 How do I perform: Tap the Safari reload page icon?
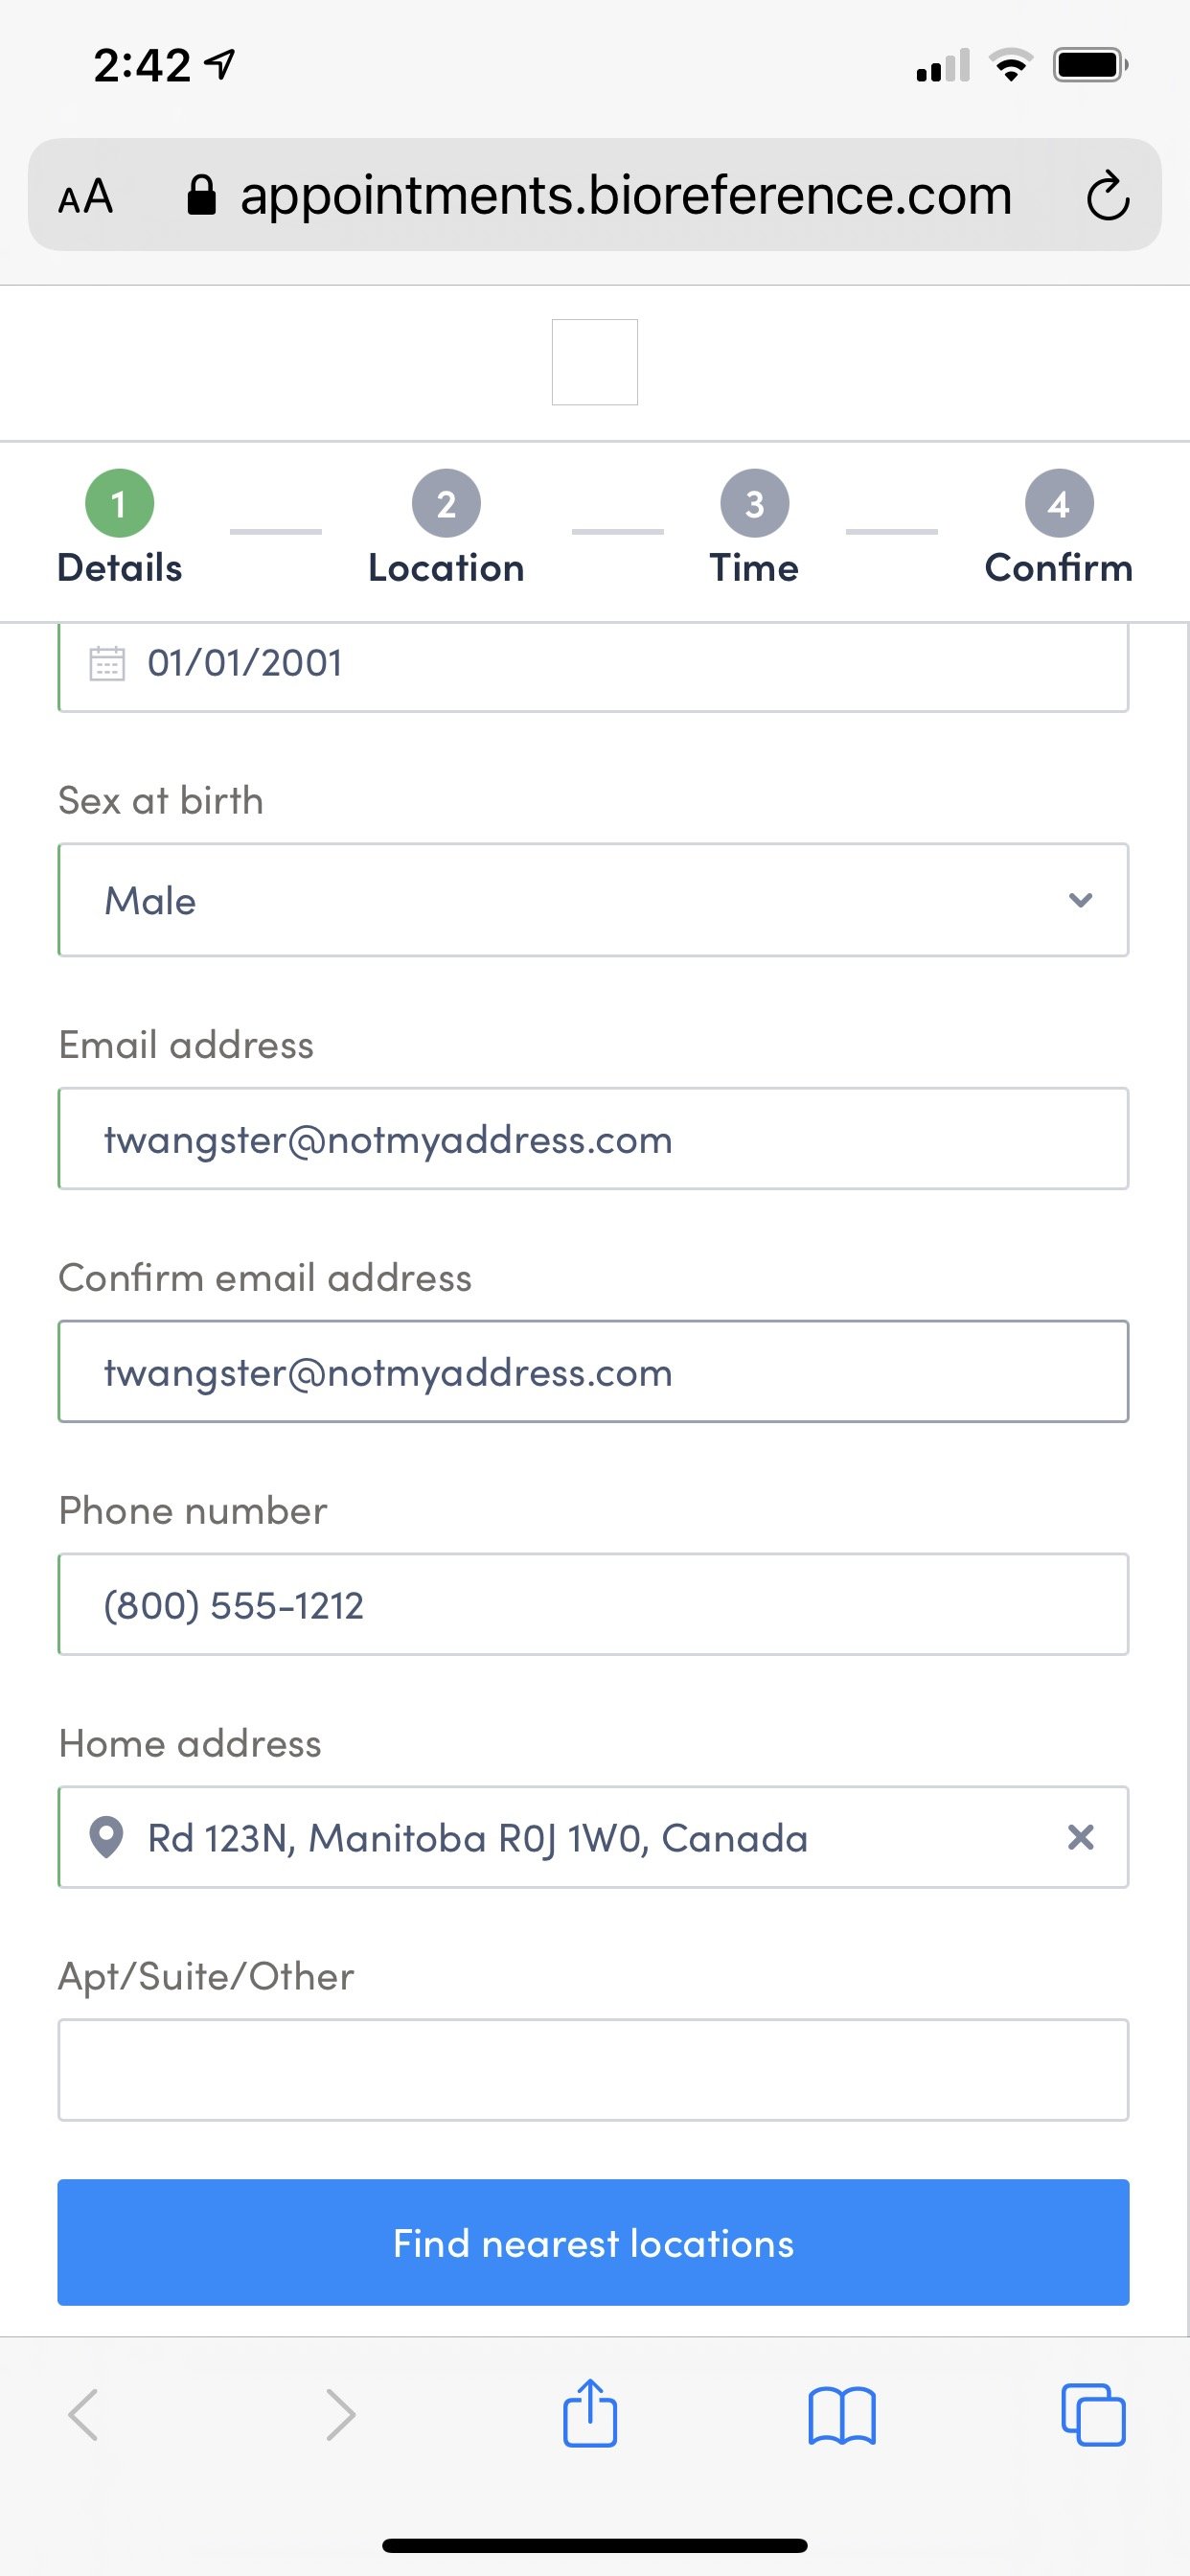pos(1108,196)
